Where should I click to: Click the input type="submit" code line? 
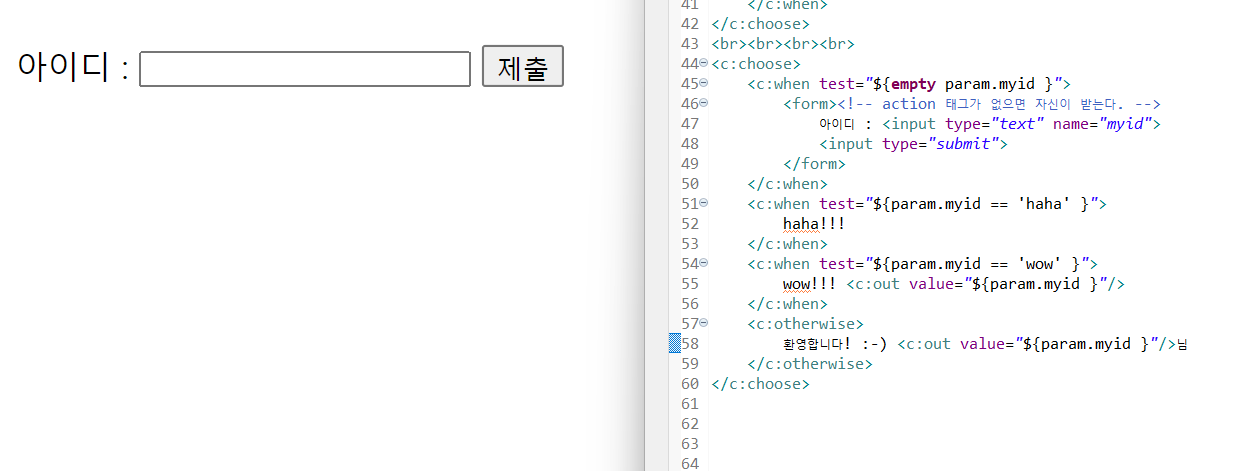click(913, 144)
